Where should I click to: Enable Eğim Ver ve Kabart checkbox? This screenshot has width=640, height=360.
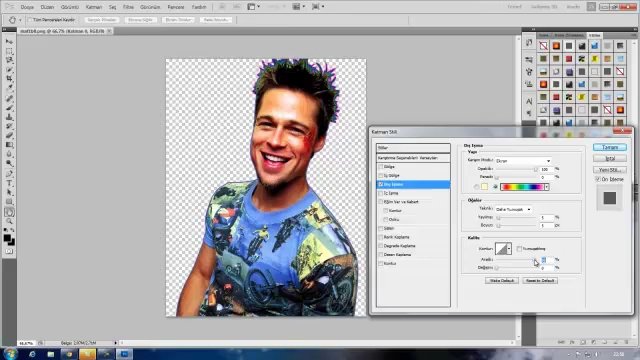coord(380,202)
